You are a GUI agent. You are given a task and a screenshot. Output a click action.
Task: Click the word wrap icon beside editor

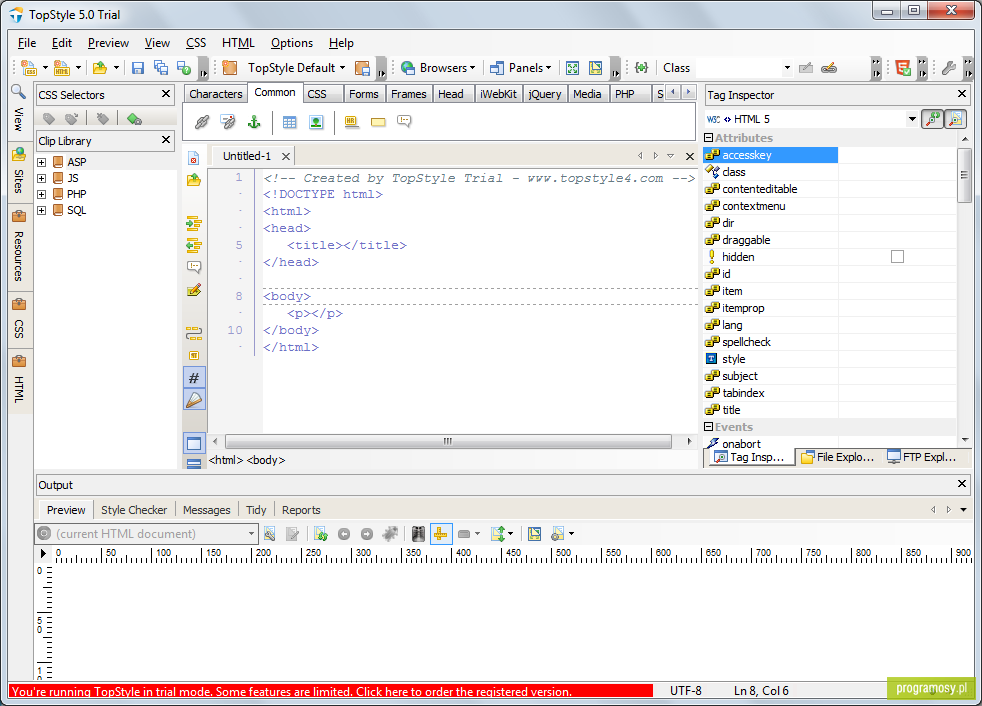coord(194,333)
